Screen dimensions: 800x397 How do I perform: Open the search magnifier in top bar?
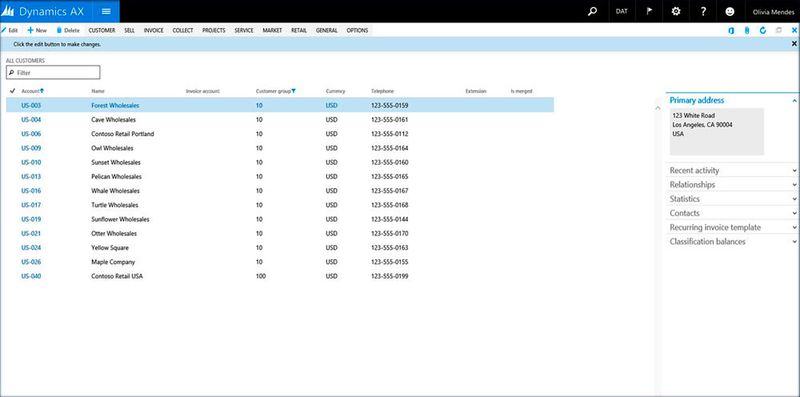pyautogui.click(x=592, y=11)
